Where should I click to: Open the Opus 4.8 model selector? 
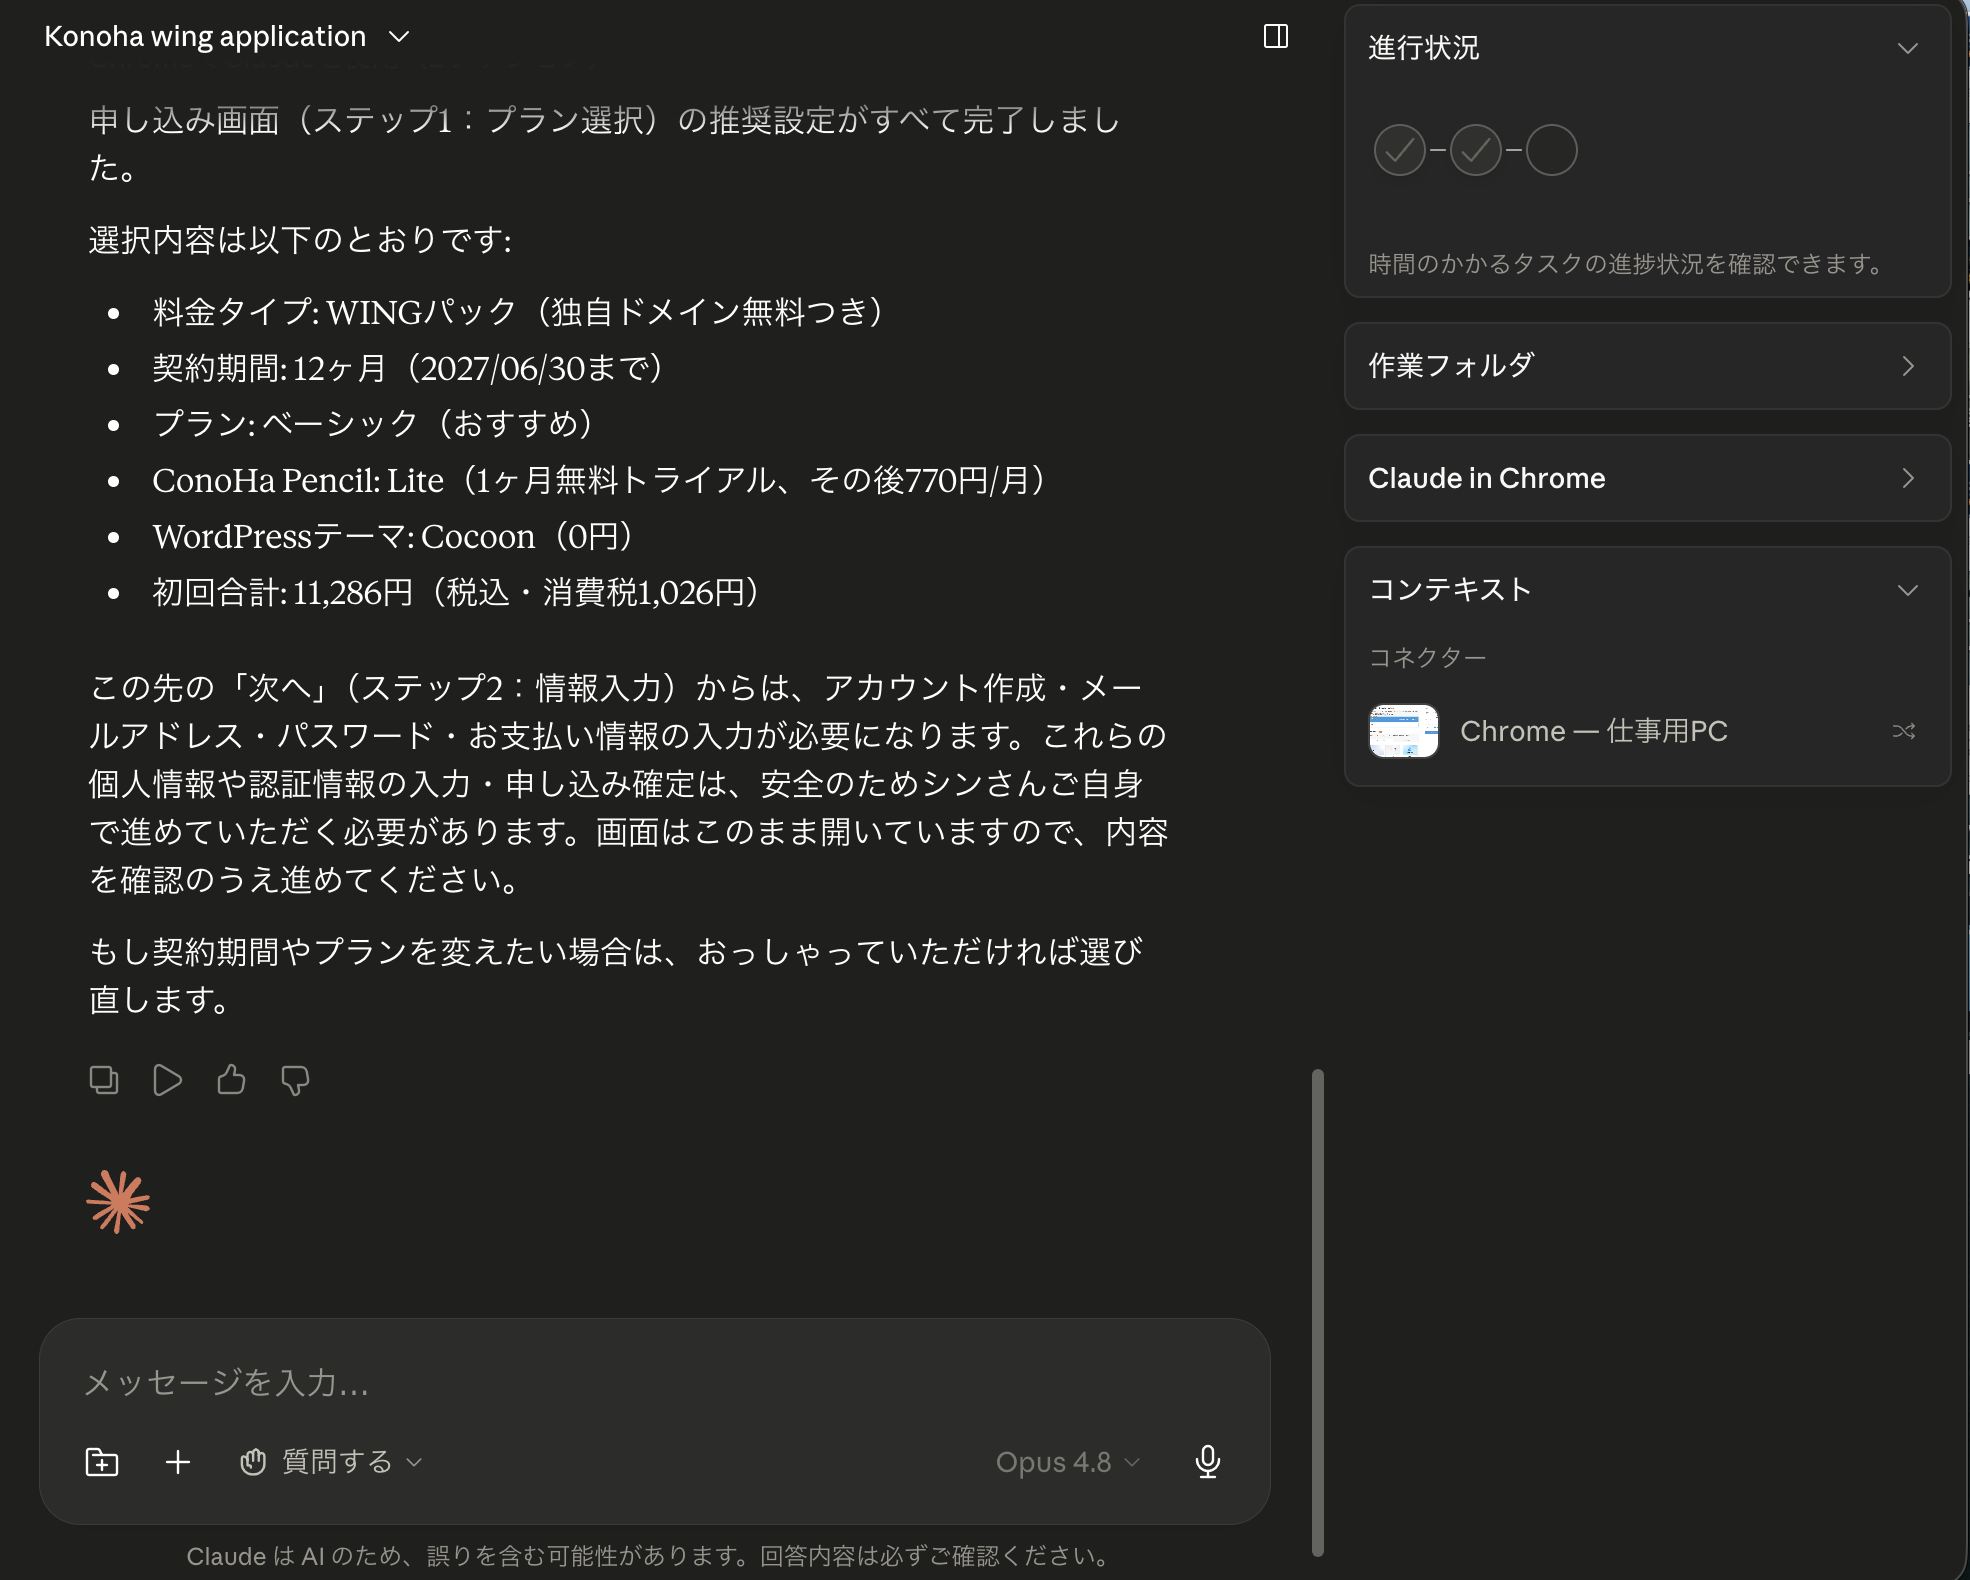(x=1067, y=1462)
